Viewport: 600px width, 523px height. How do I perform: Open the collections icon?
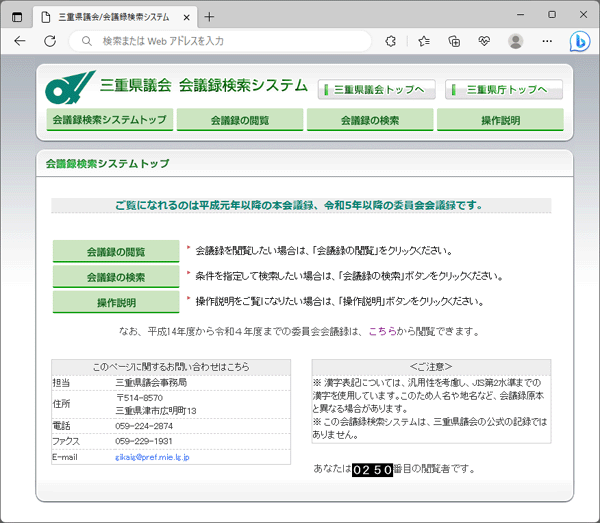454,41
